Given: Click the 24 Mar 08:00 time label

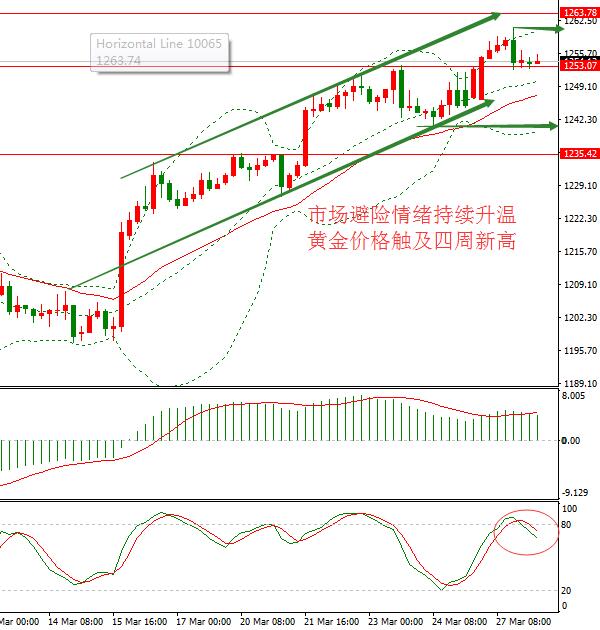Looking at the screenshot, I should (x=459, y=622).
